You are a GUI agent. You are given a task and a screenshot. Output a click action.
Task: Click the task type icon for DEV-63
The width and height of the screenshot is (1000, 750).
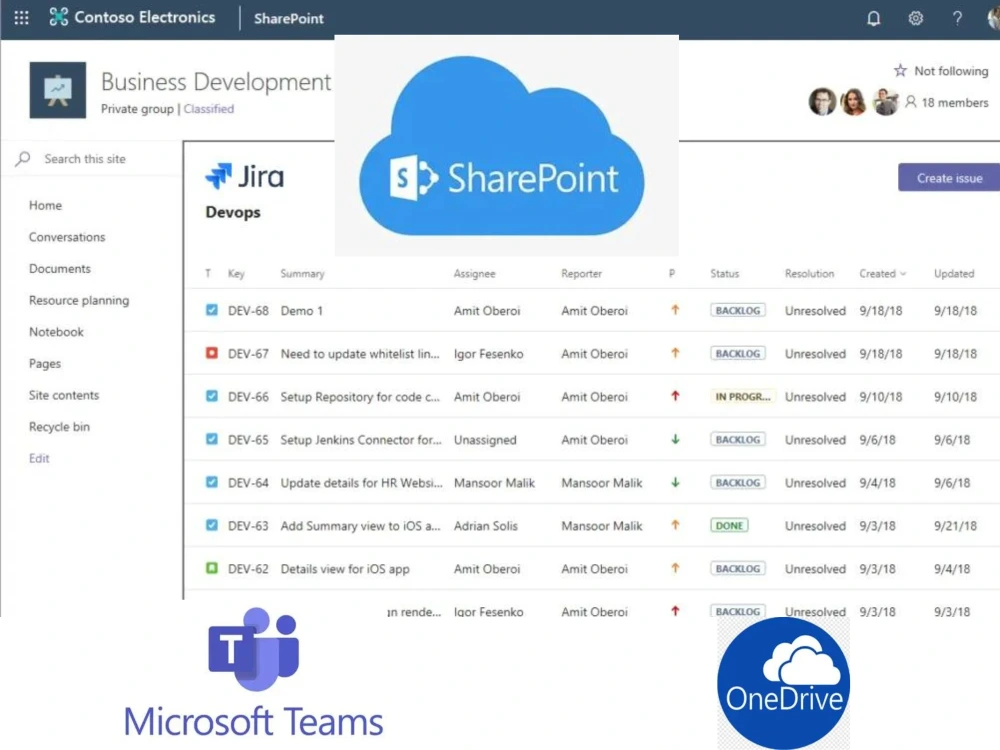pyautogui.click(x=212, y=525)
